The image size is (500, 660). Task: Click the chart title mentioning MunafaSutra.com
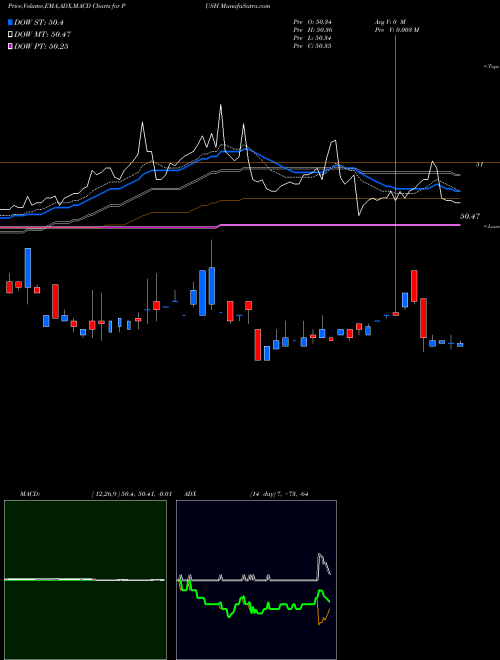click(139, 6)
